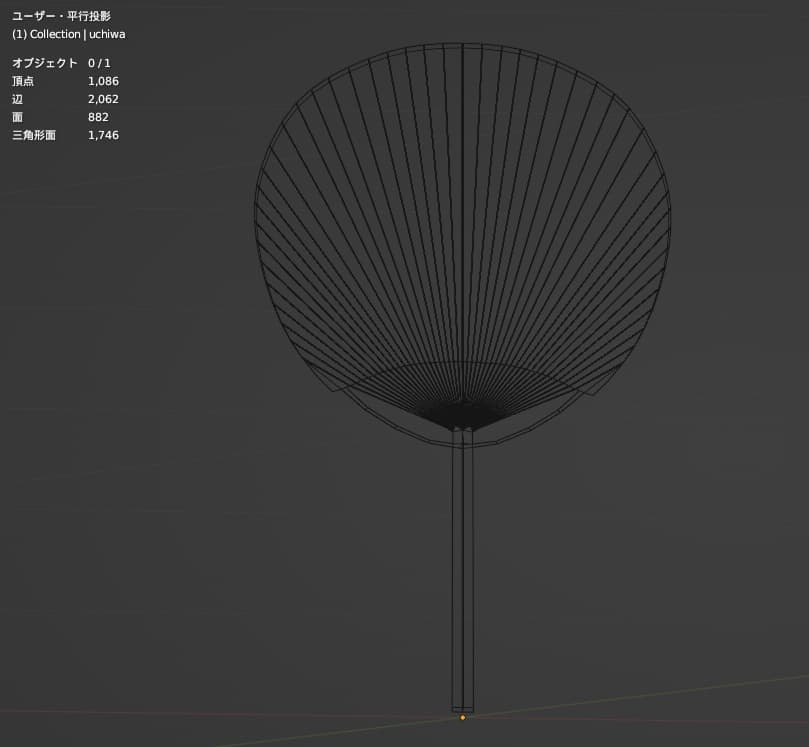Click the 辺 count of 2,062
The height and width of the screenshot is (747, 809).
[103, 99]
